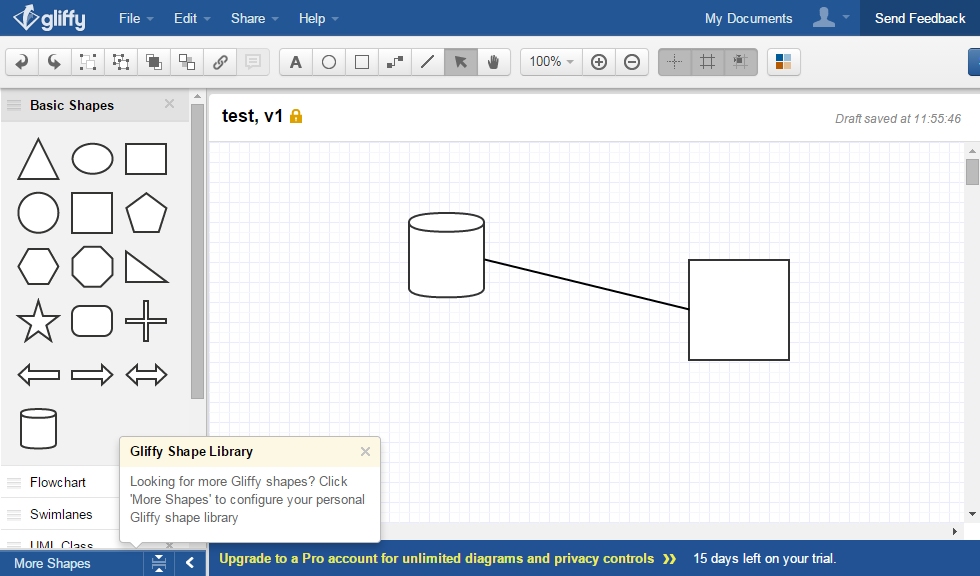Open My Documents link
980x576 pixels.
[x=748, y=18]
